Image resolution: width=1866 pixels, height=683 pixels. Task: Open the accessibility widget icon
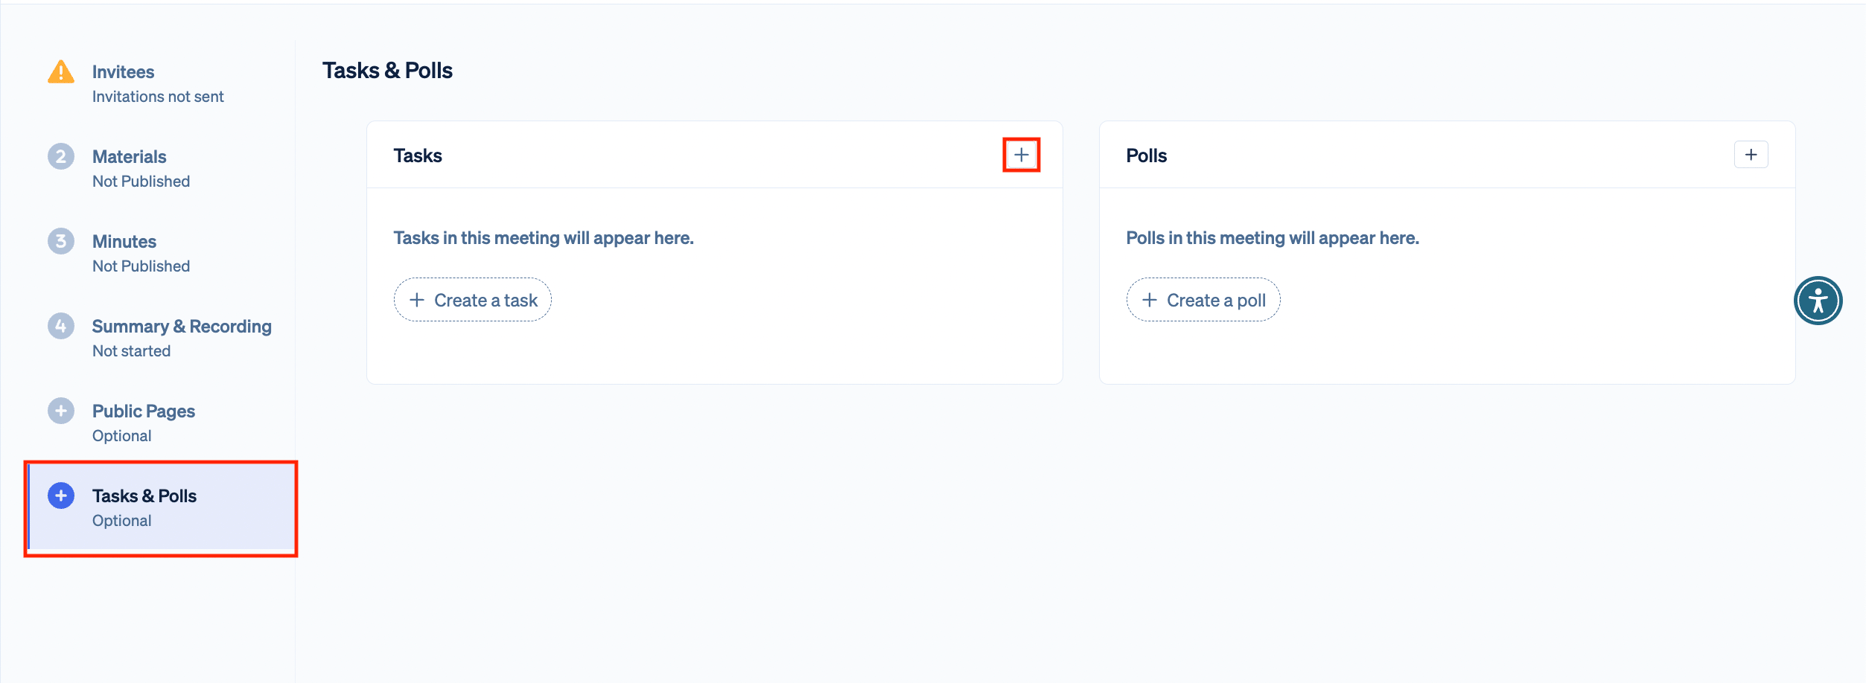(1817, 301)
